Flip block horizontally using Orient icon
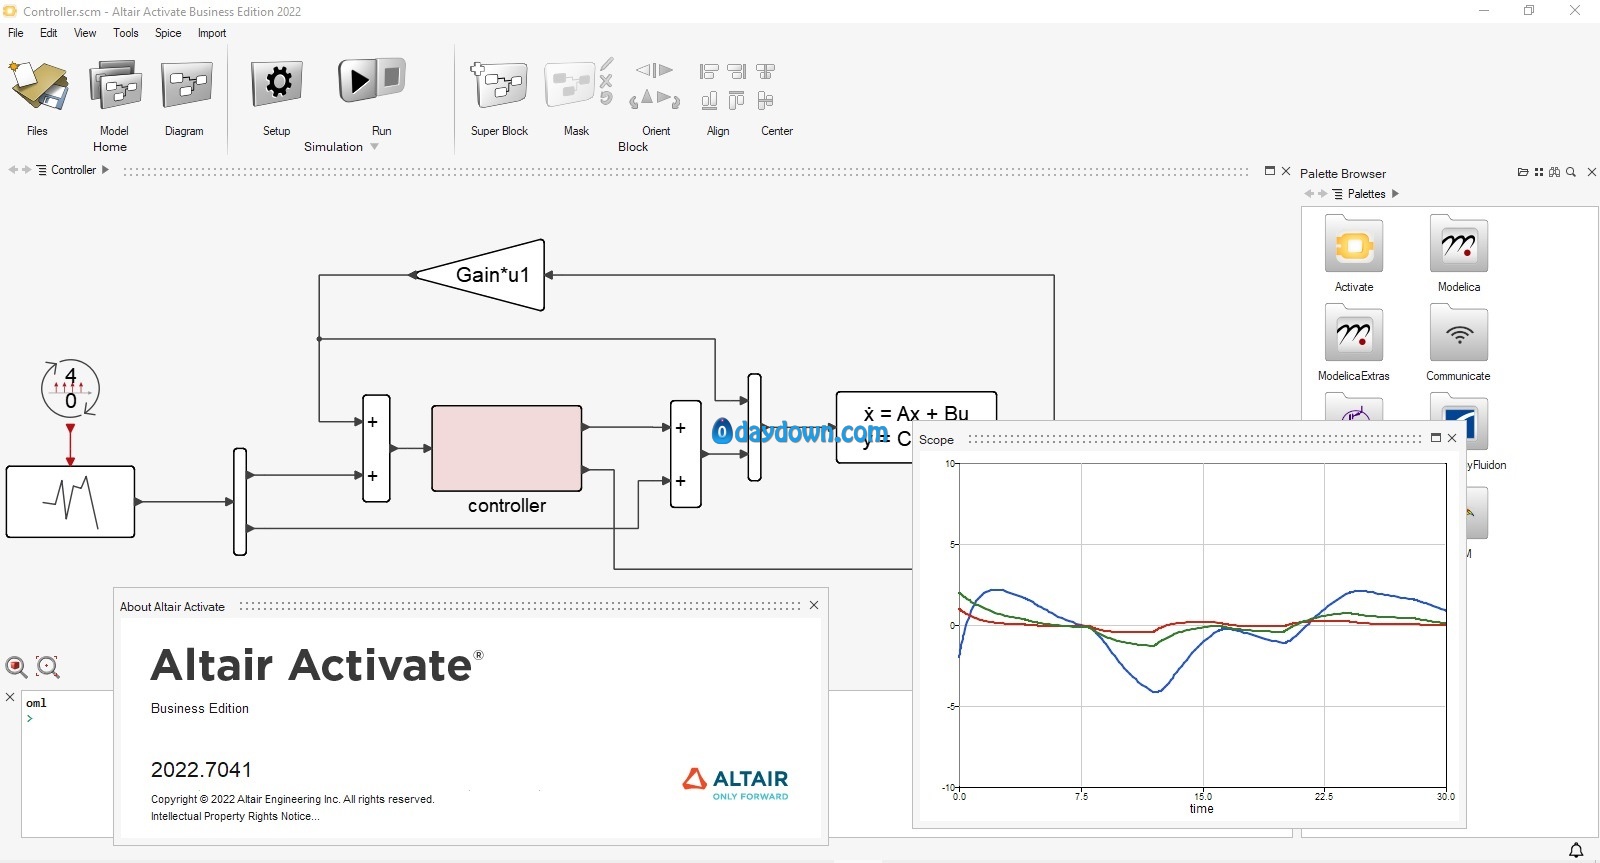 655,70
